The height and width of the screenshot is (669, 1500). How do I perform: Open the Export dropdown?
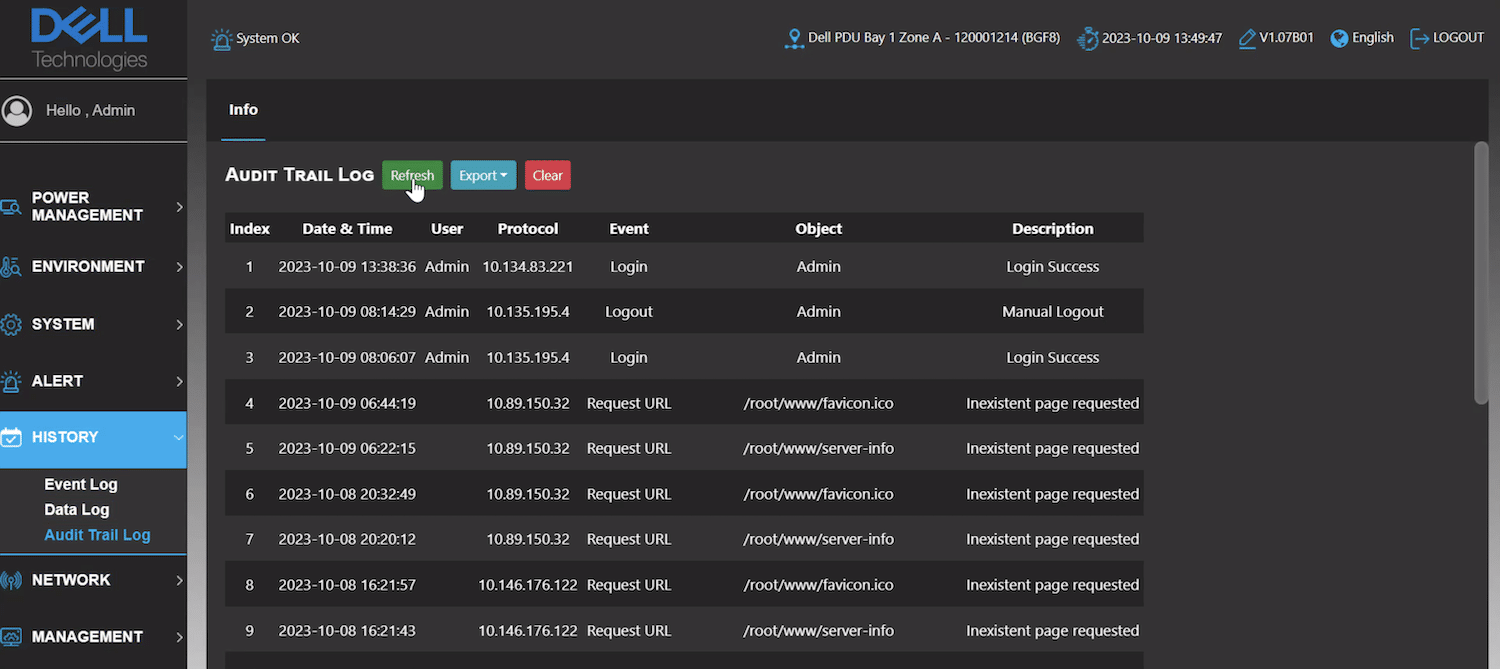click(x=483, y=175)
